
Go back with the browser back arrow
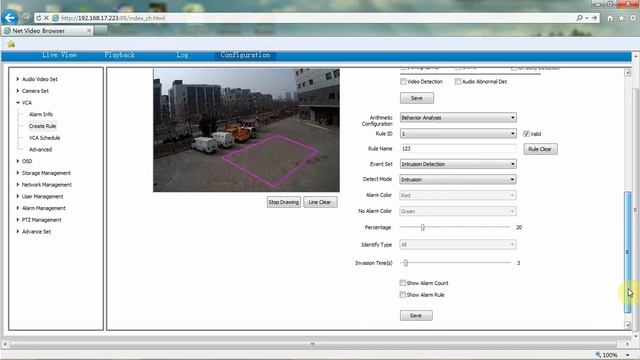pos(10,18)
